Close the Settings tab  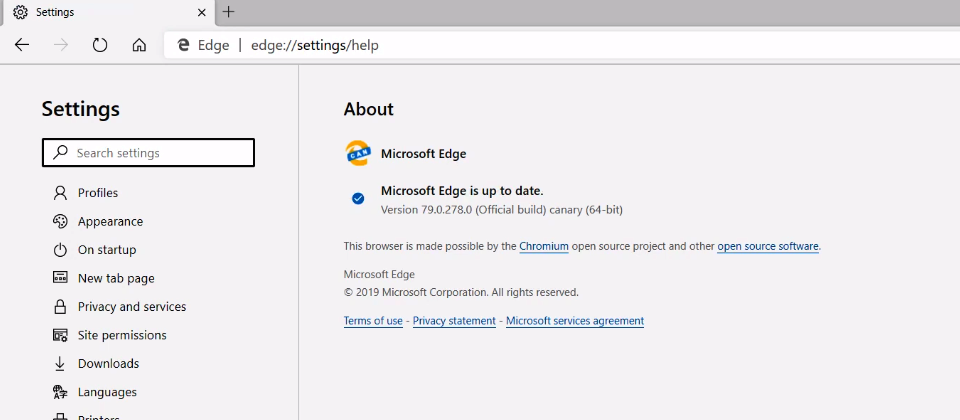pos(201,12)
